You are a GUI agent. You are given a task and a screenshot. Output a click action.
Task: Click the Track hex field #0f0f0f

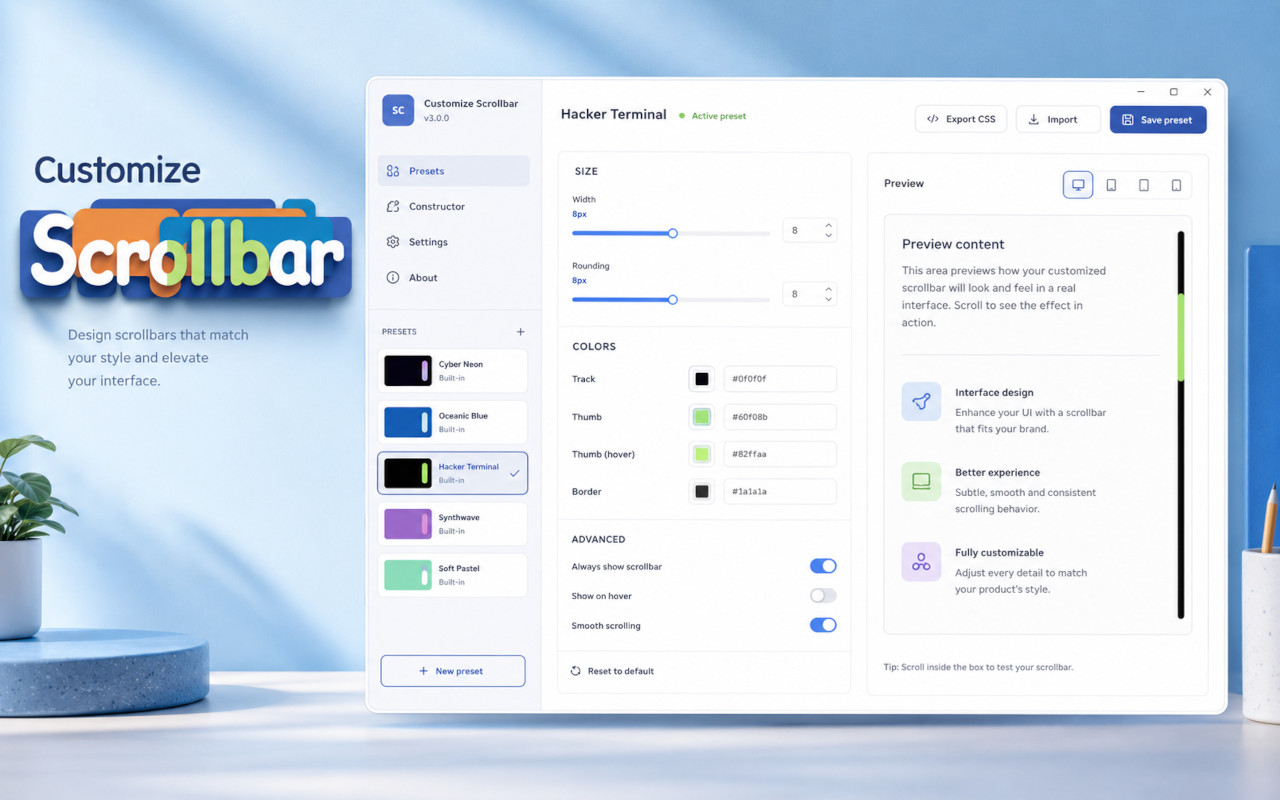(x=780, y=379)
